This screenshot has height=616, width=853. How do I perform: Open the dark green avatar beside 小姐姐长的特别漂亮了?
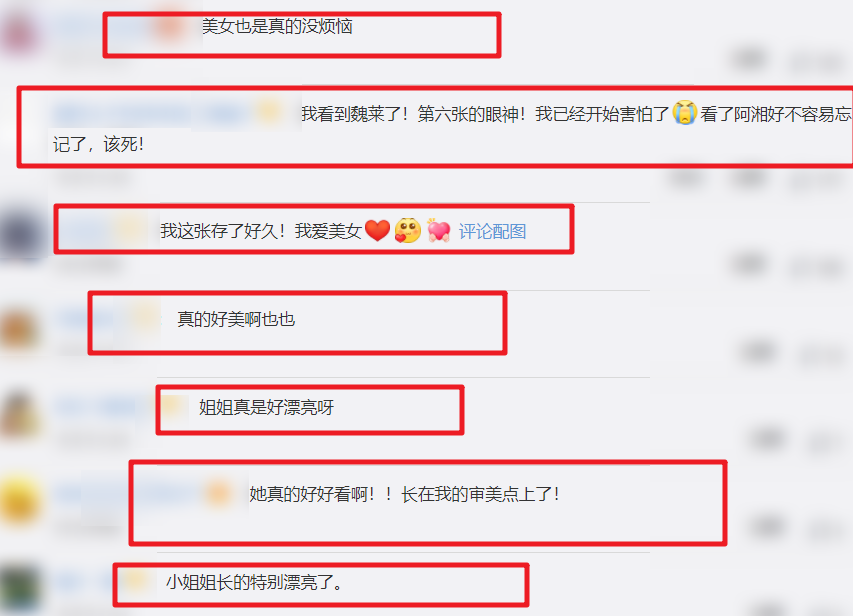point(20,589)
